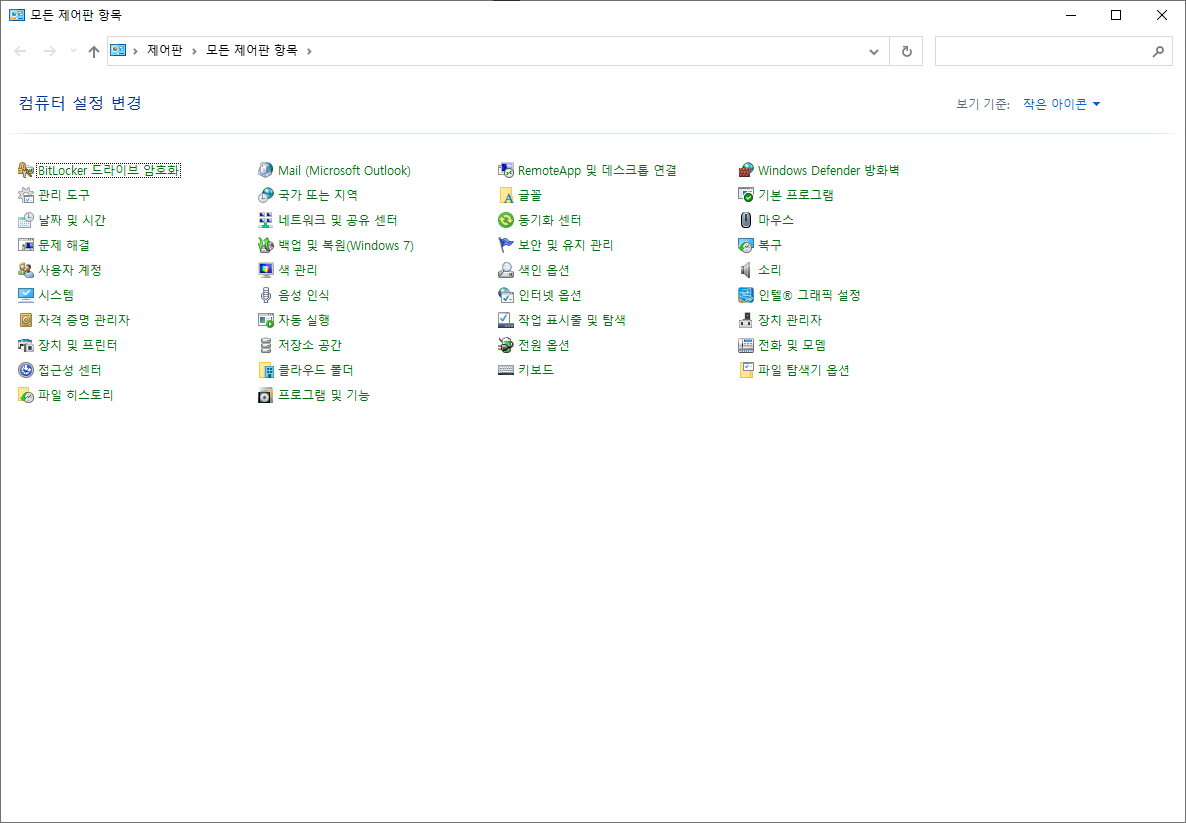Expand the address bar history dropdown arrow
This screenshot has height=823, width=1186.
pyautogui.click(x=874, y=51)
